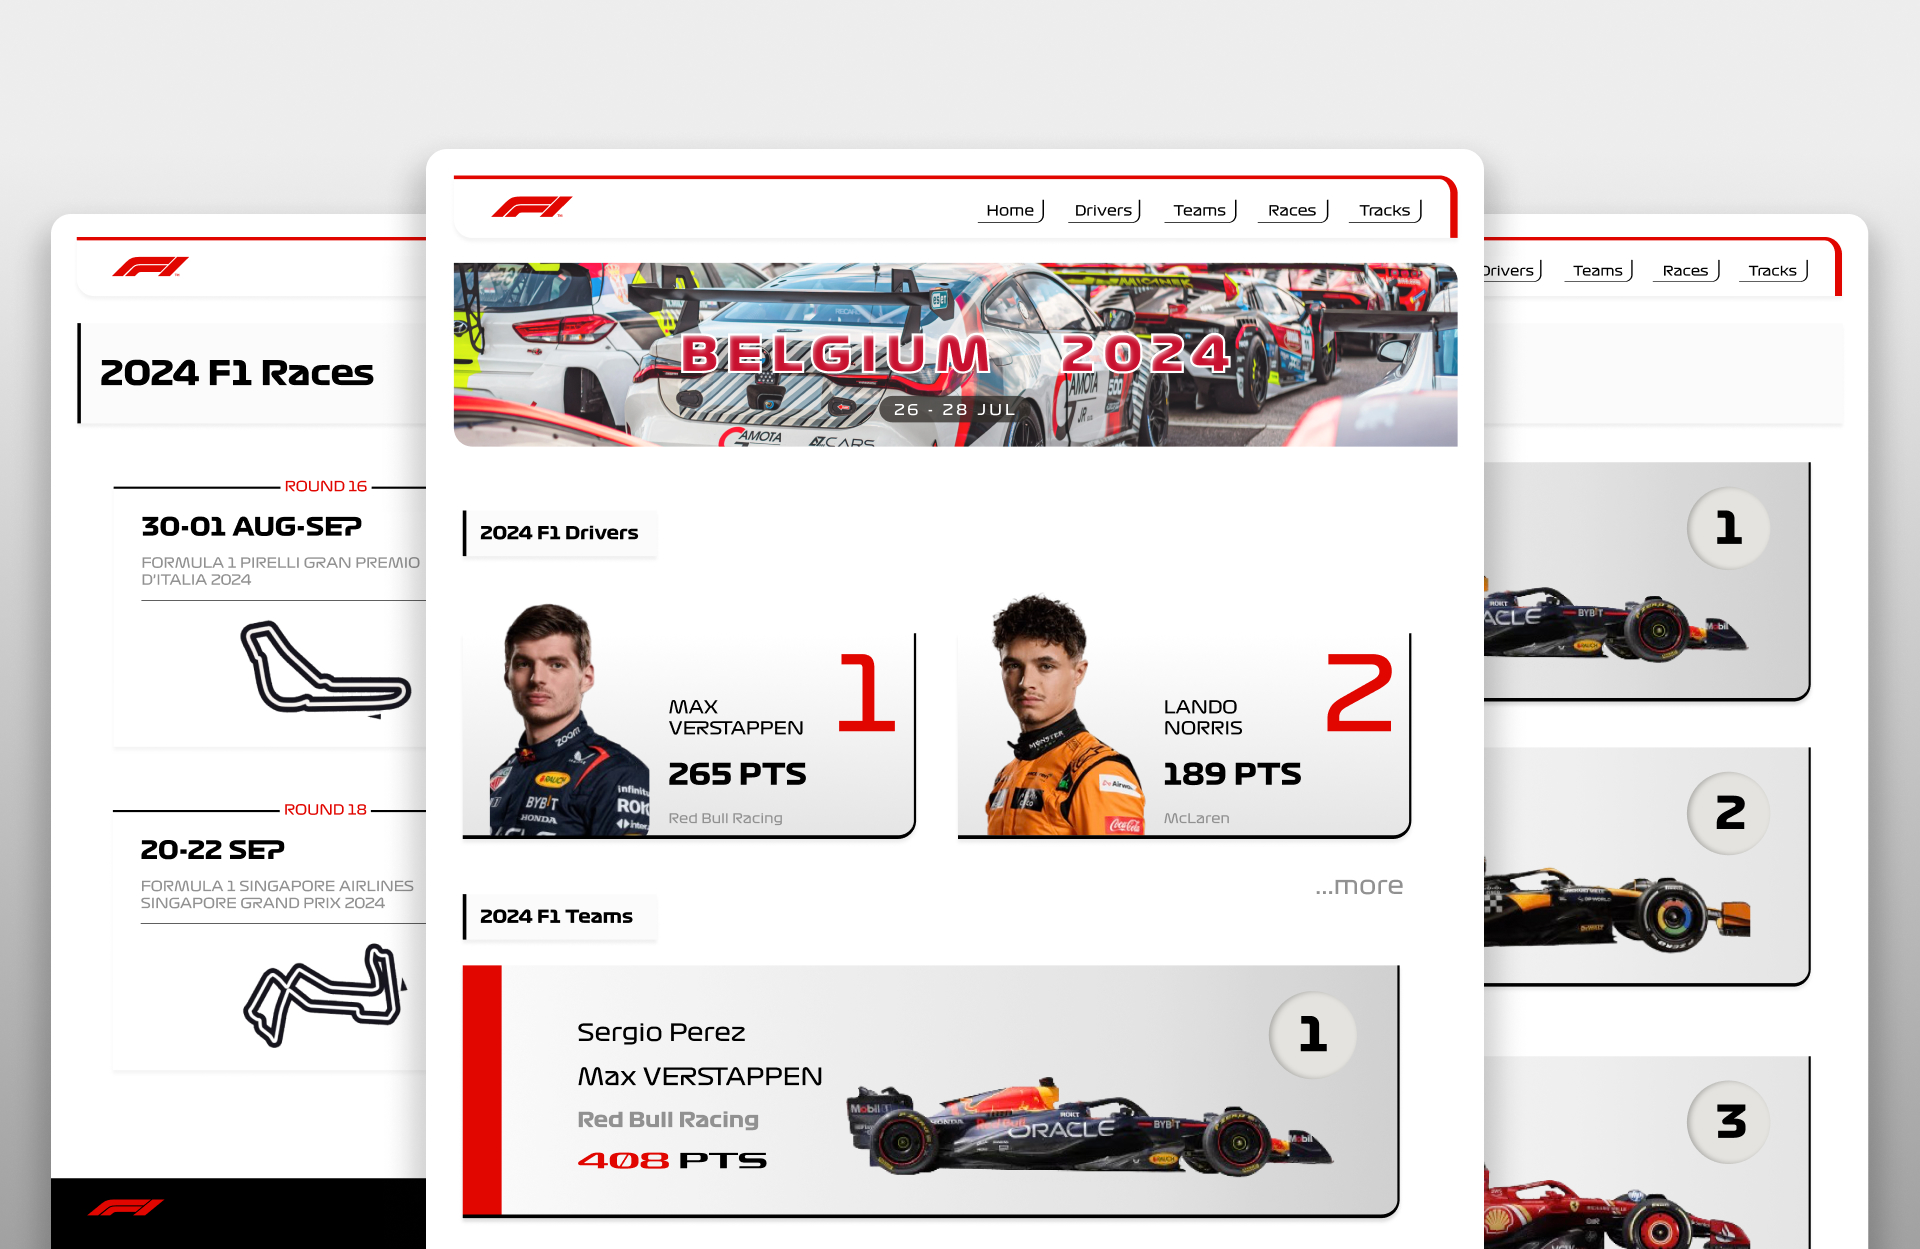Click the F1 logo in black footer

[x=125, y=1207]
